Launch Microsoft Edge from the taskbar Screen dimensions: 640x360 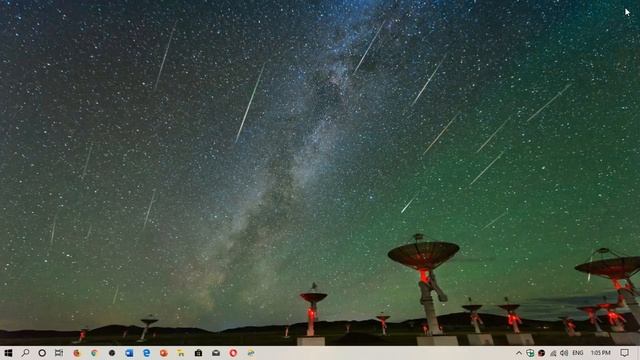pyautogui.click(x=147, y=353)
